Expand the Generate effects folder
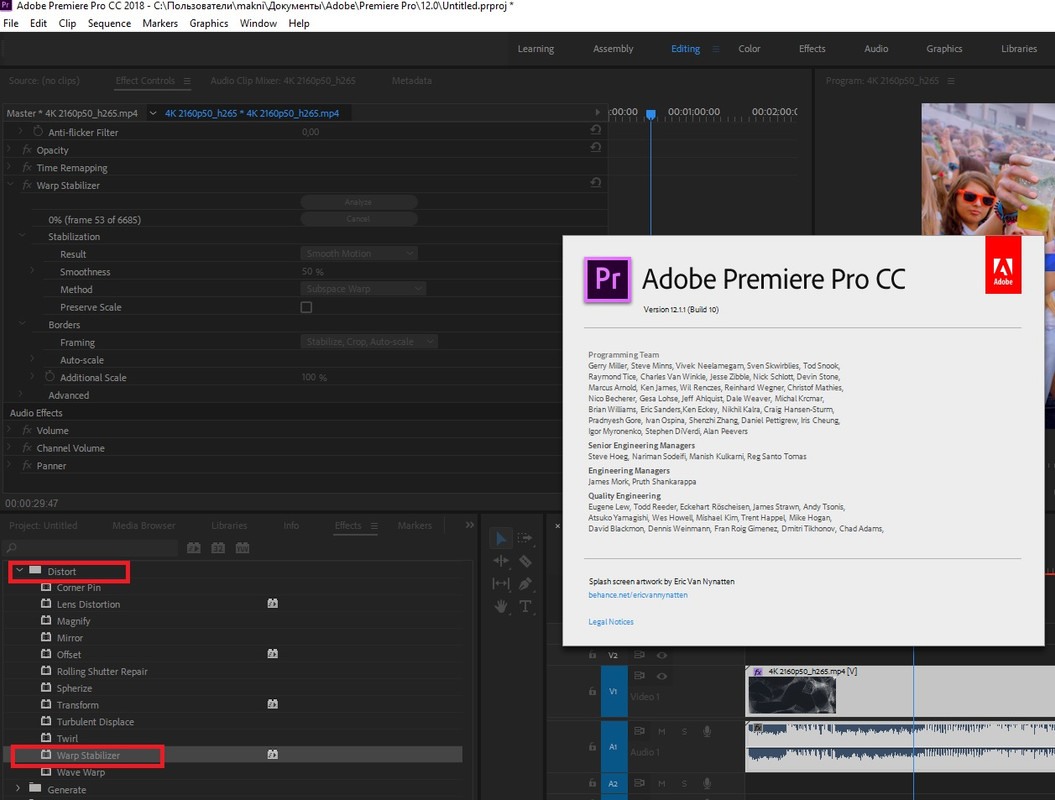Viewport: 1055px width, 800px height. (x=17, y=788)
